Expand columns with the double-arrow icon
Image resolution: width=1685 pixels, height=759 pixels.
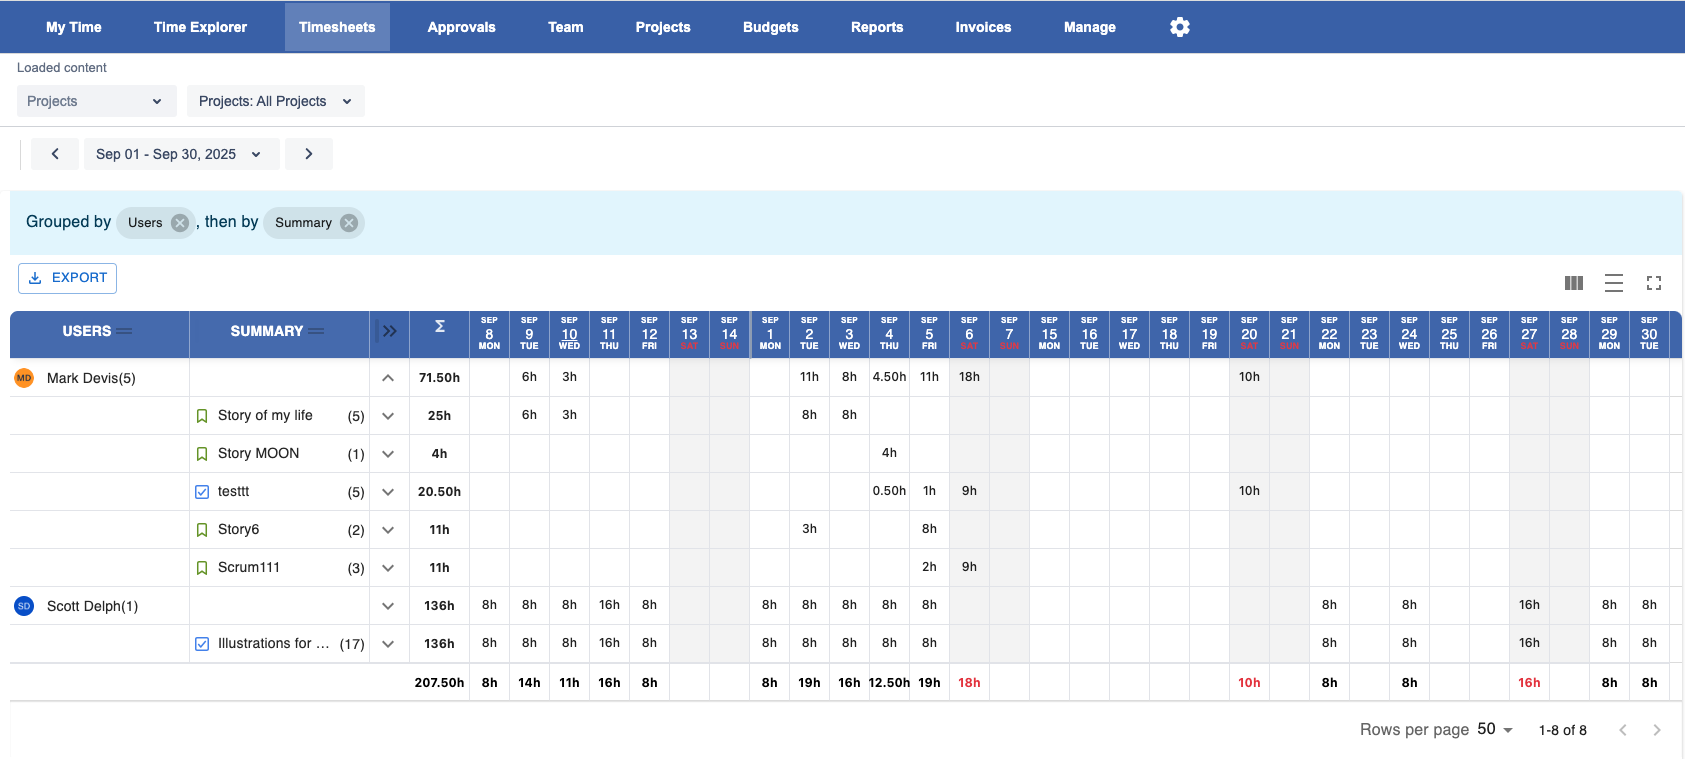389,331
